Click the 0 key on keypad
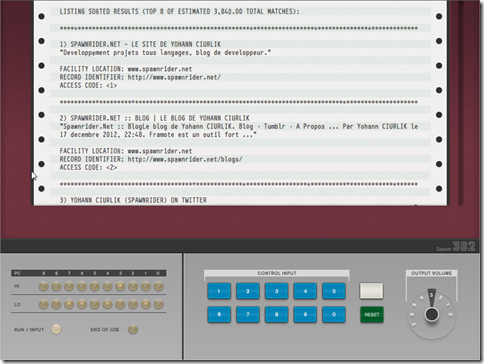This screenshot has width=484, height=364. (x=334, y=314)
